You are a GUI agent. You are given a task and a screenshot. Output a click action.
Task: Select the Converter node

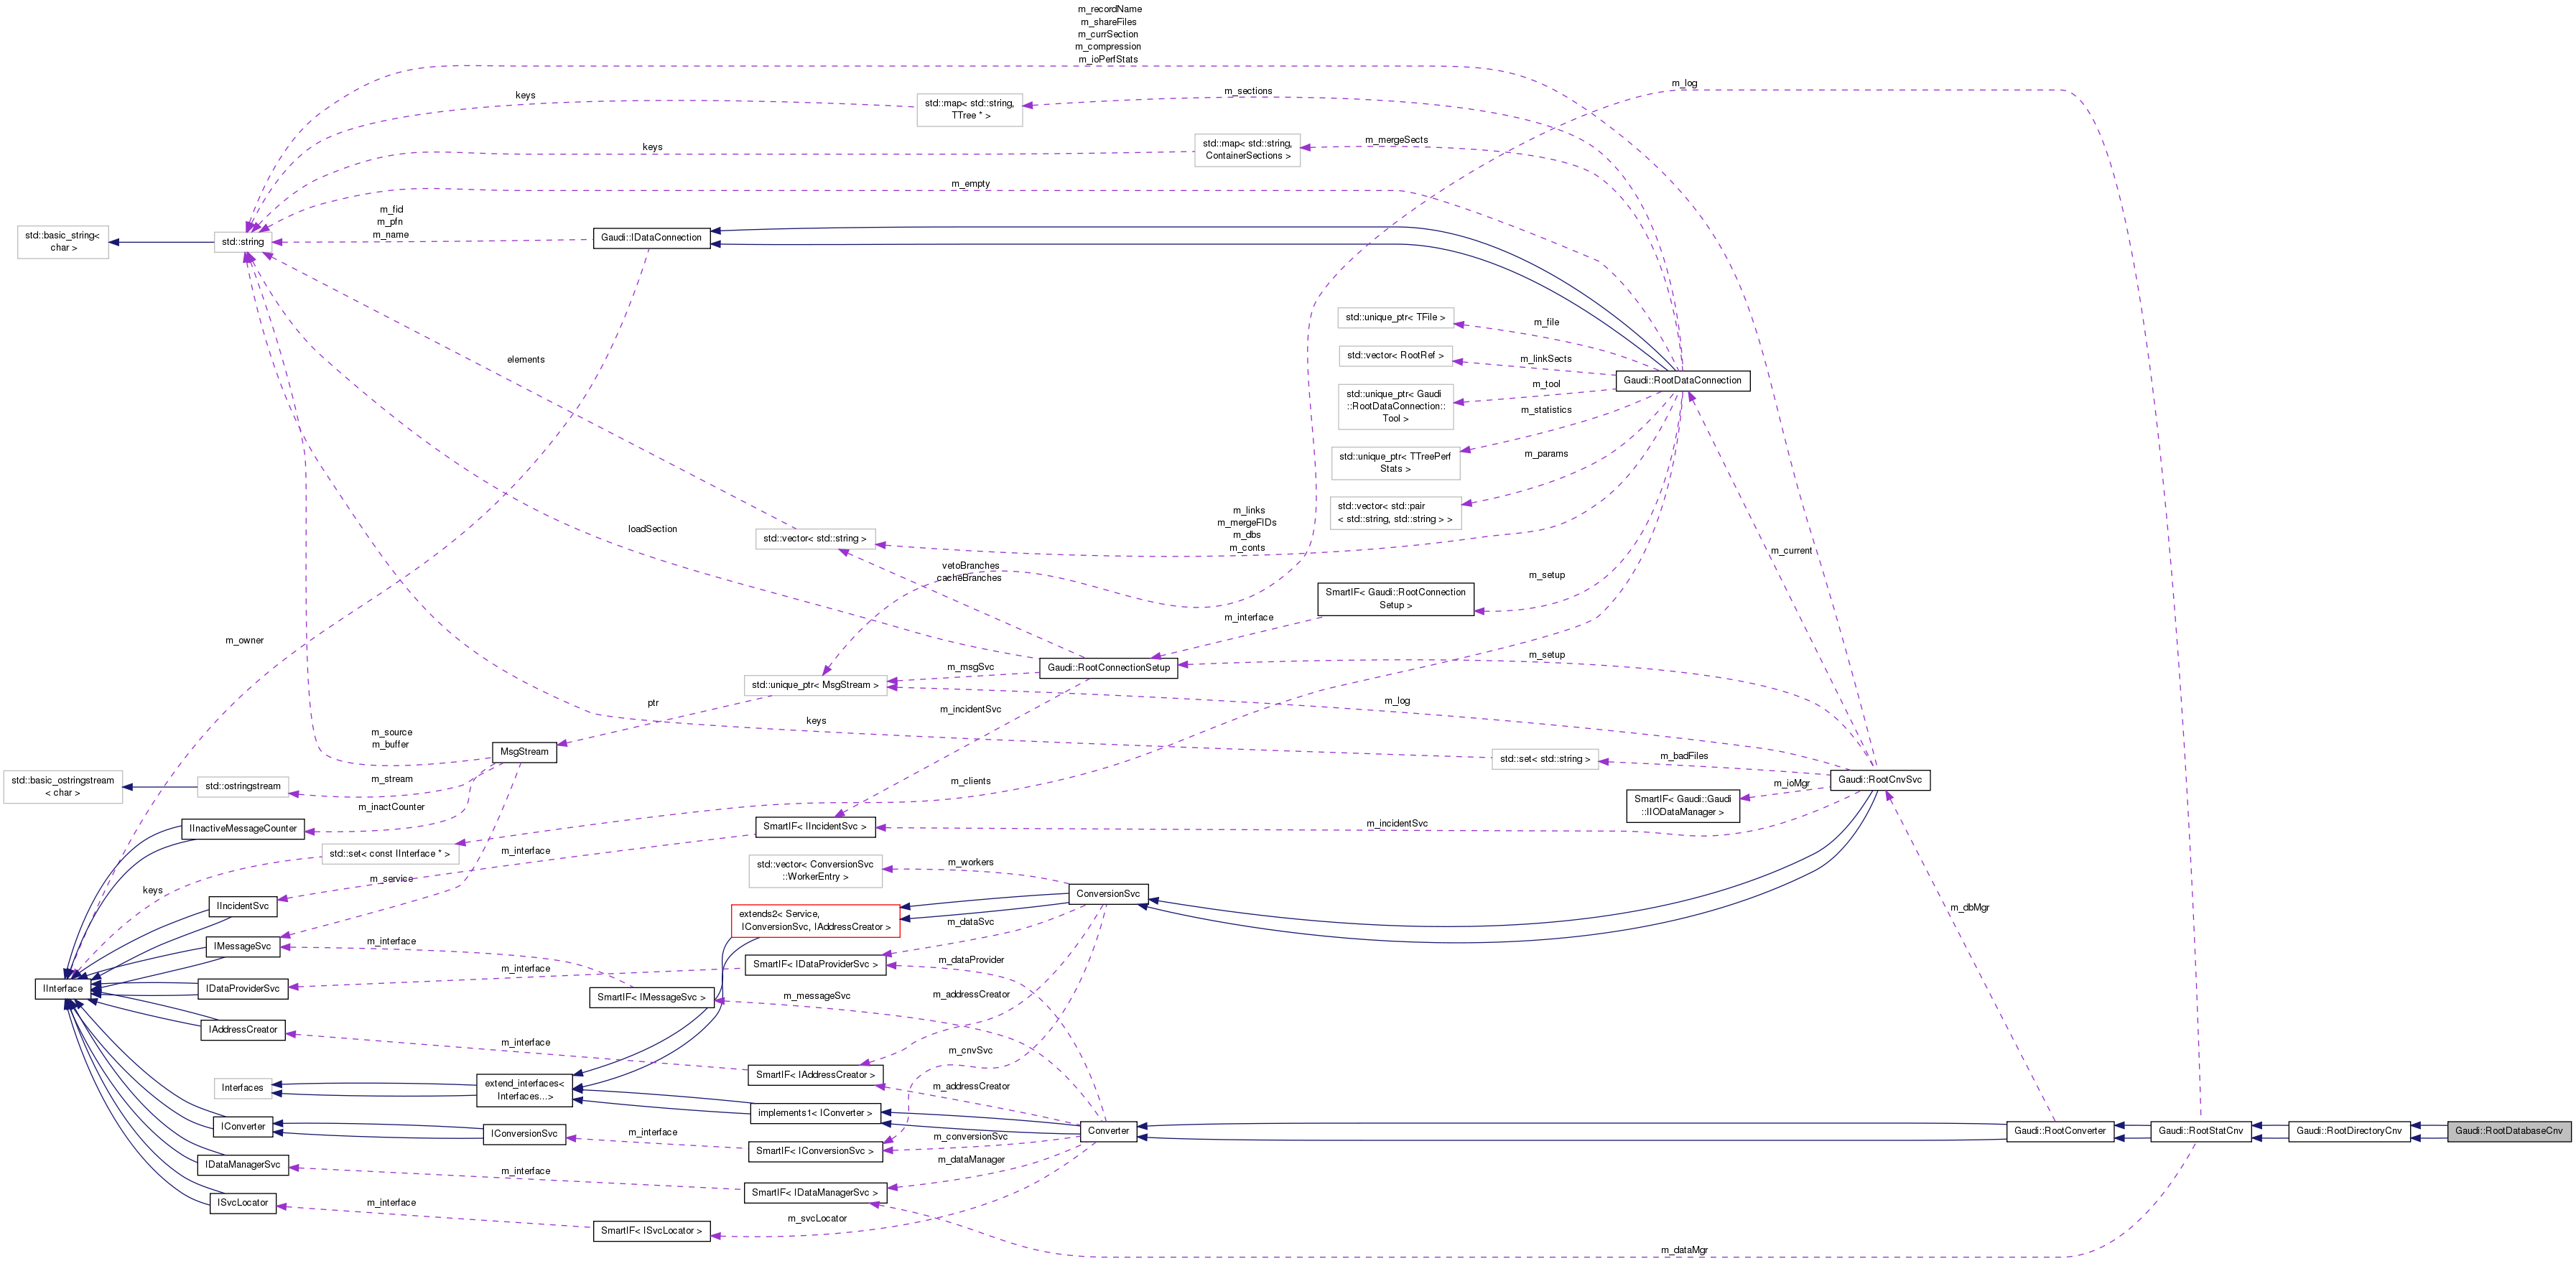pyautogui.click(x=1110, y=1132)
